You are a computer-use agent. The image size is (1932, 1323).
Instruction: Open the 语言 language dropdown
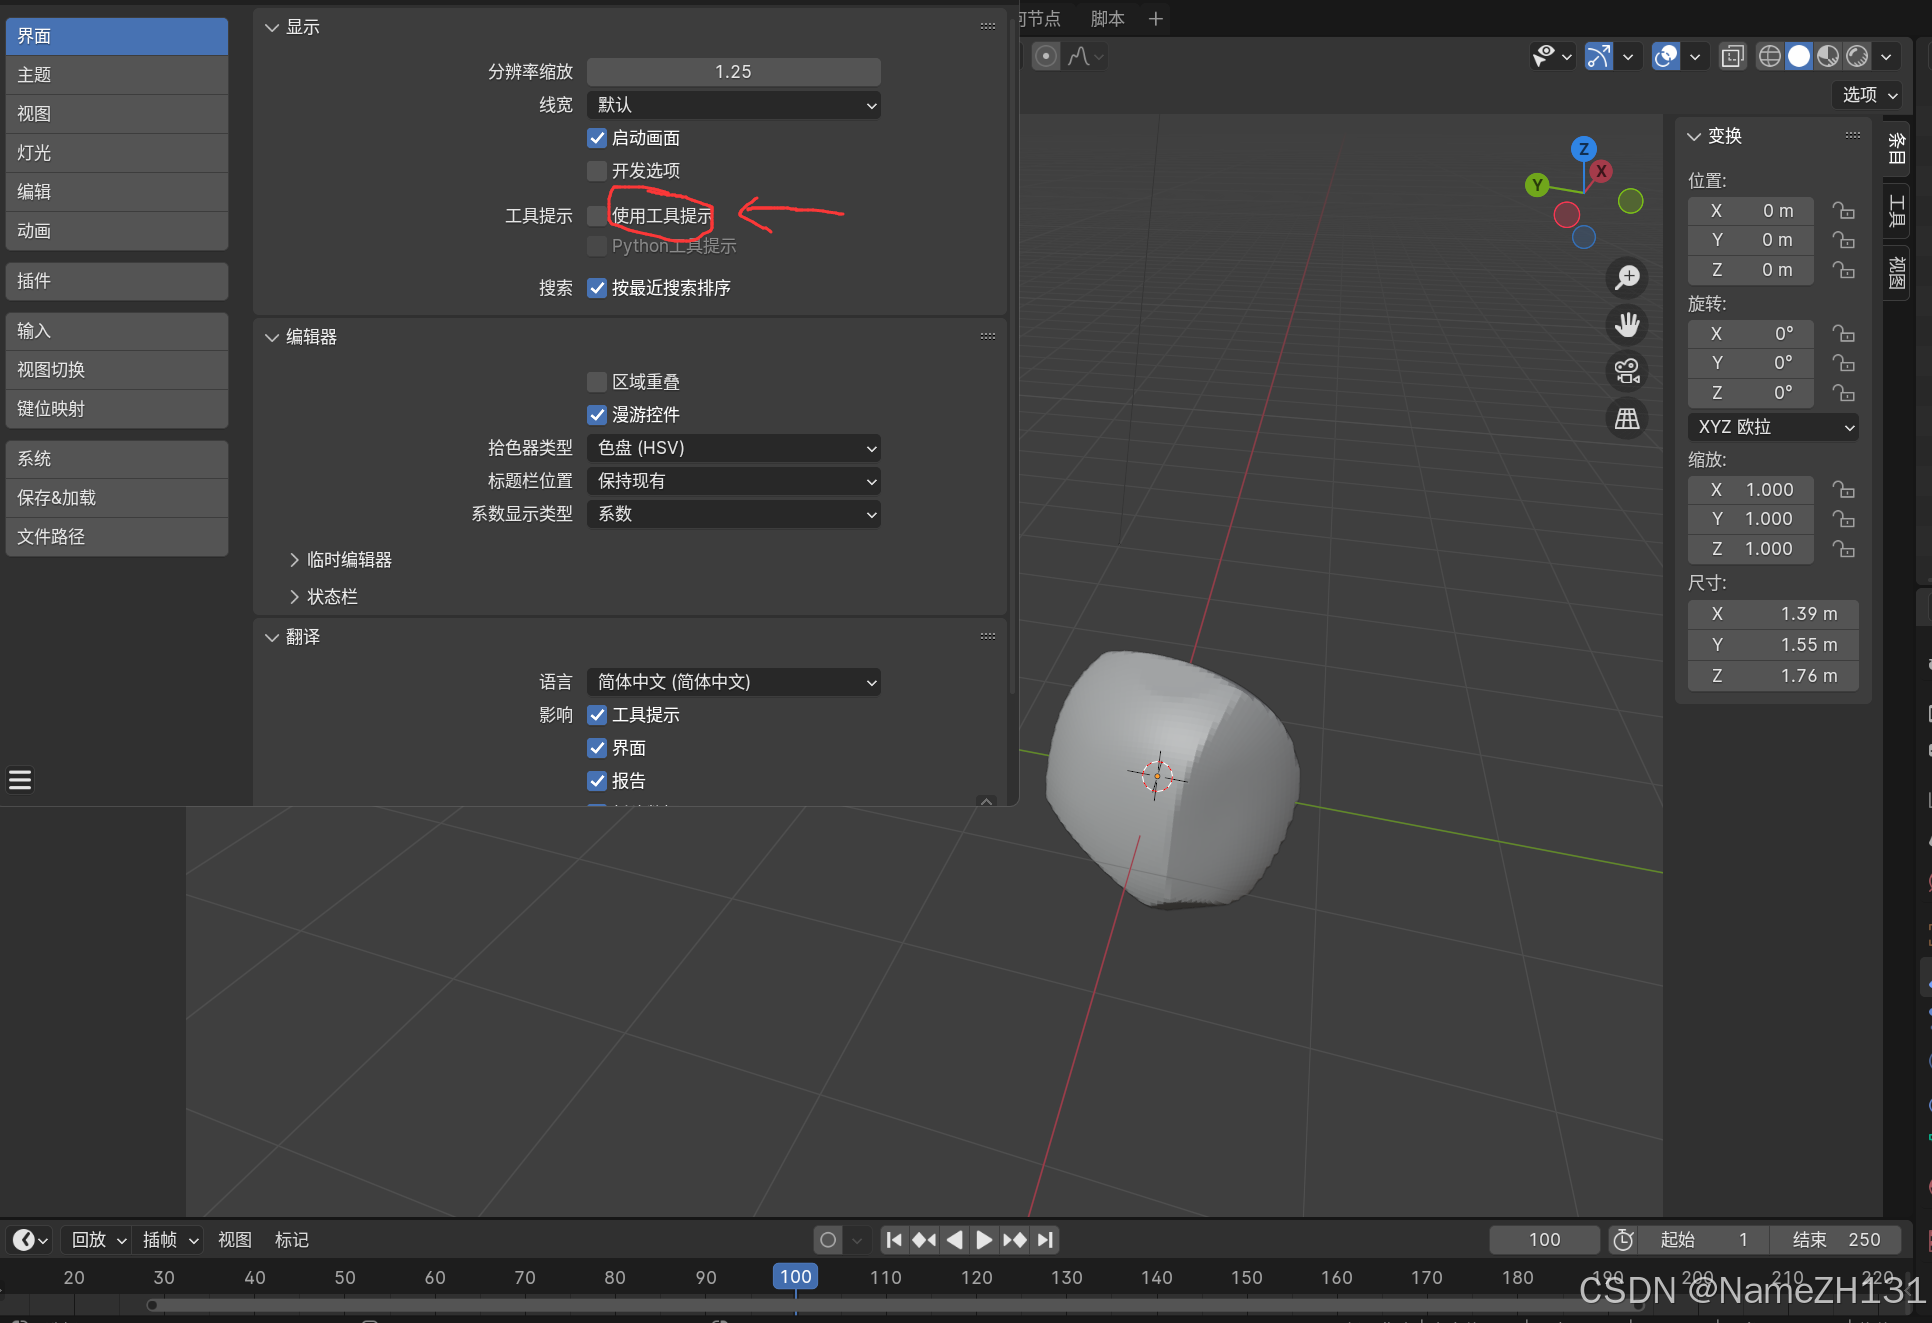[733, 682]
